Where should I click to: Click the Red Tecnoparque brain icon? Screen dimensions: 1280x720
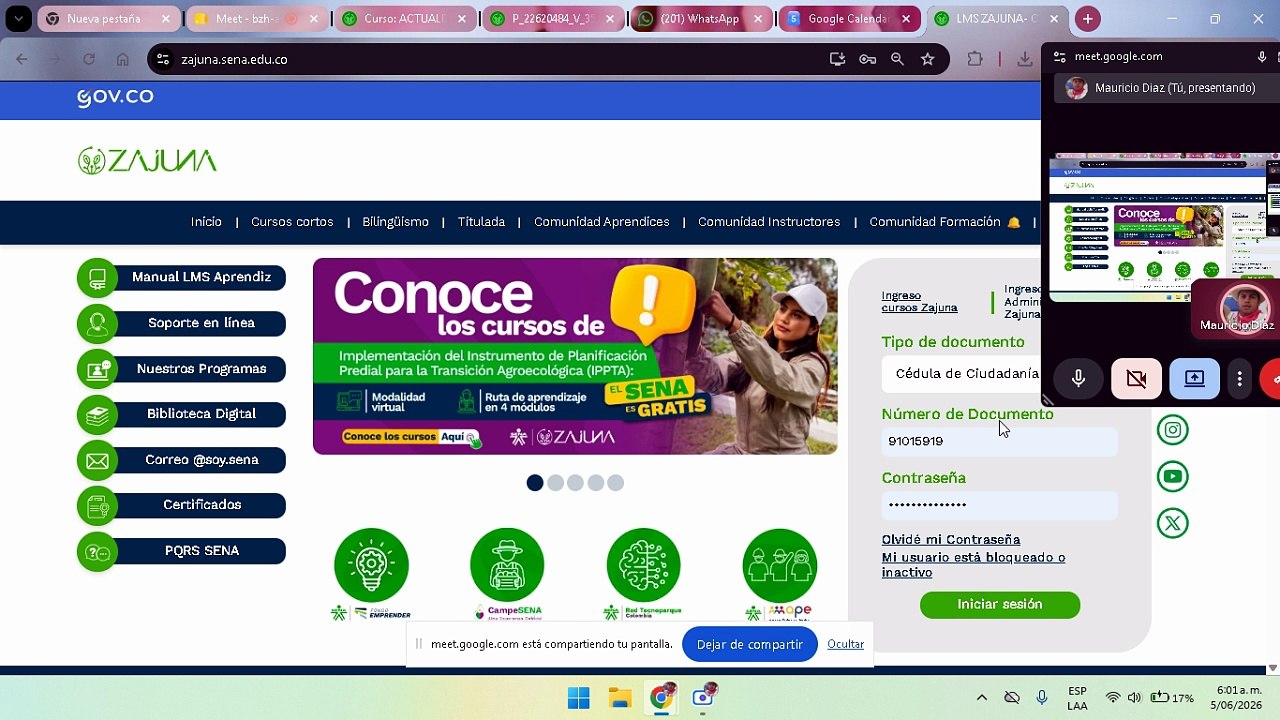click(643, 565)
